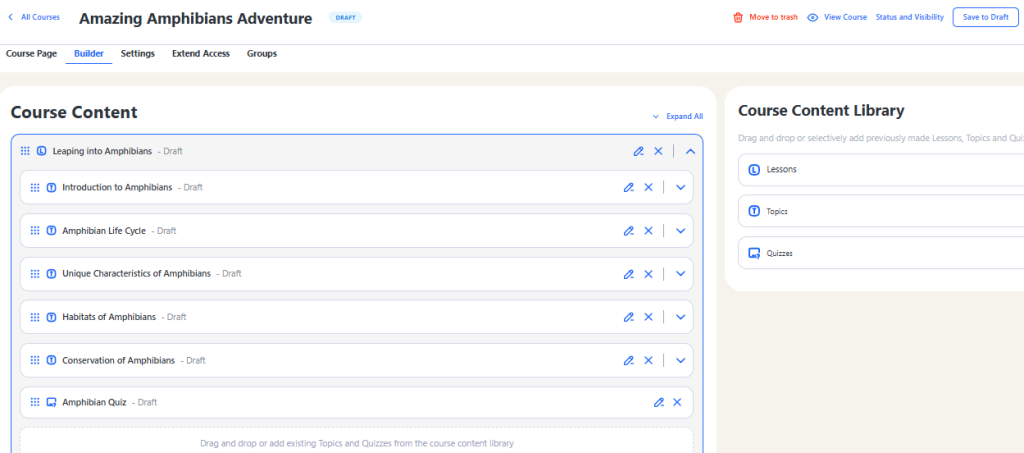Switch to the Settings tab
This screenshot has height=453, width=1024.
point(138,54)
